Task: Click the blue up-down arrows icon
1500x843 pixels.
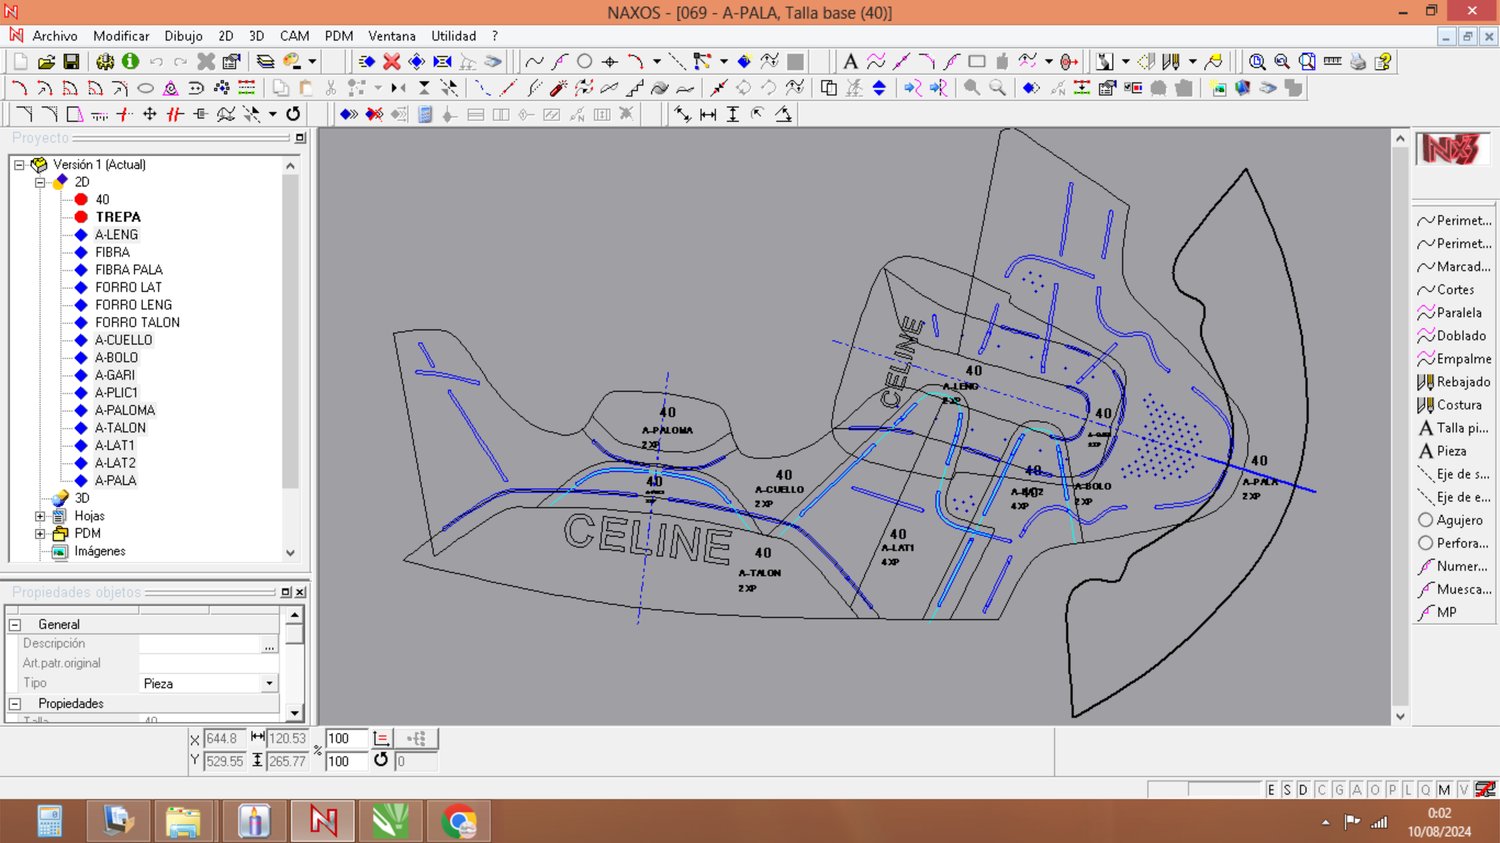Action: pos(879,88)
